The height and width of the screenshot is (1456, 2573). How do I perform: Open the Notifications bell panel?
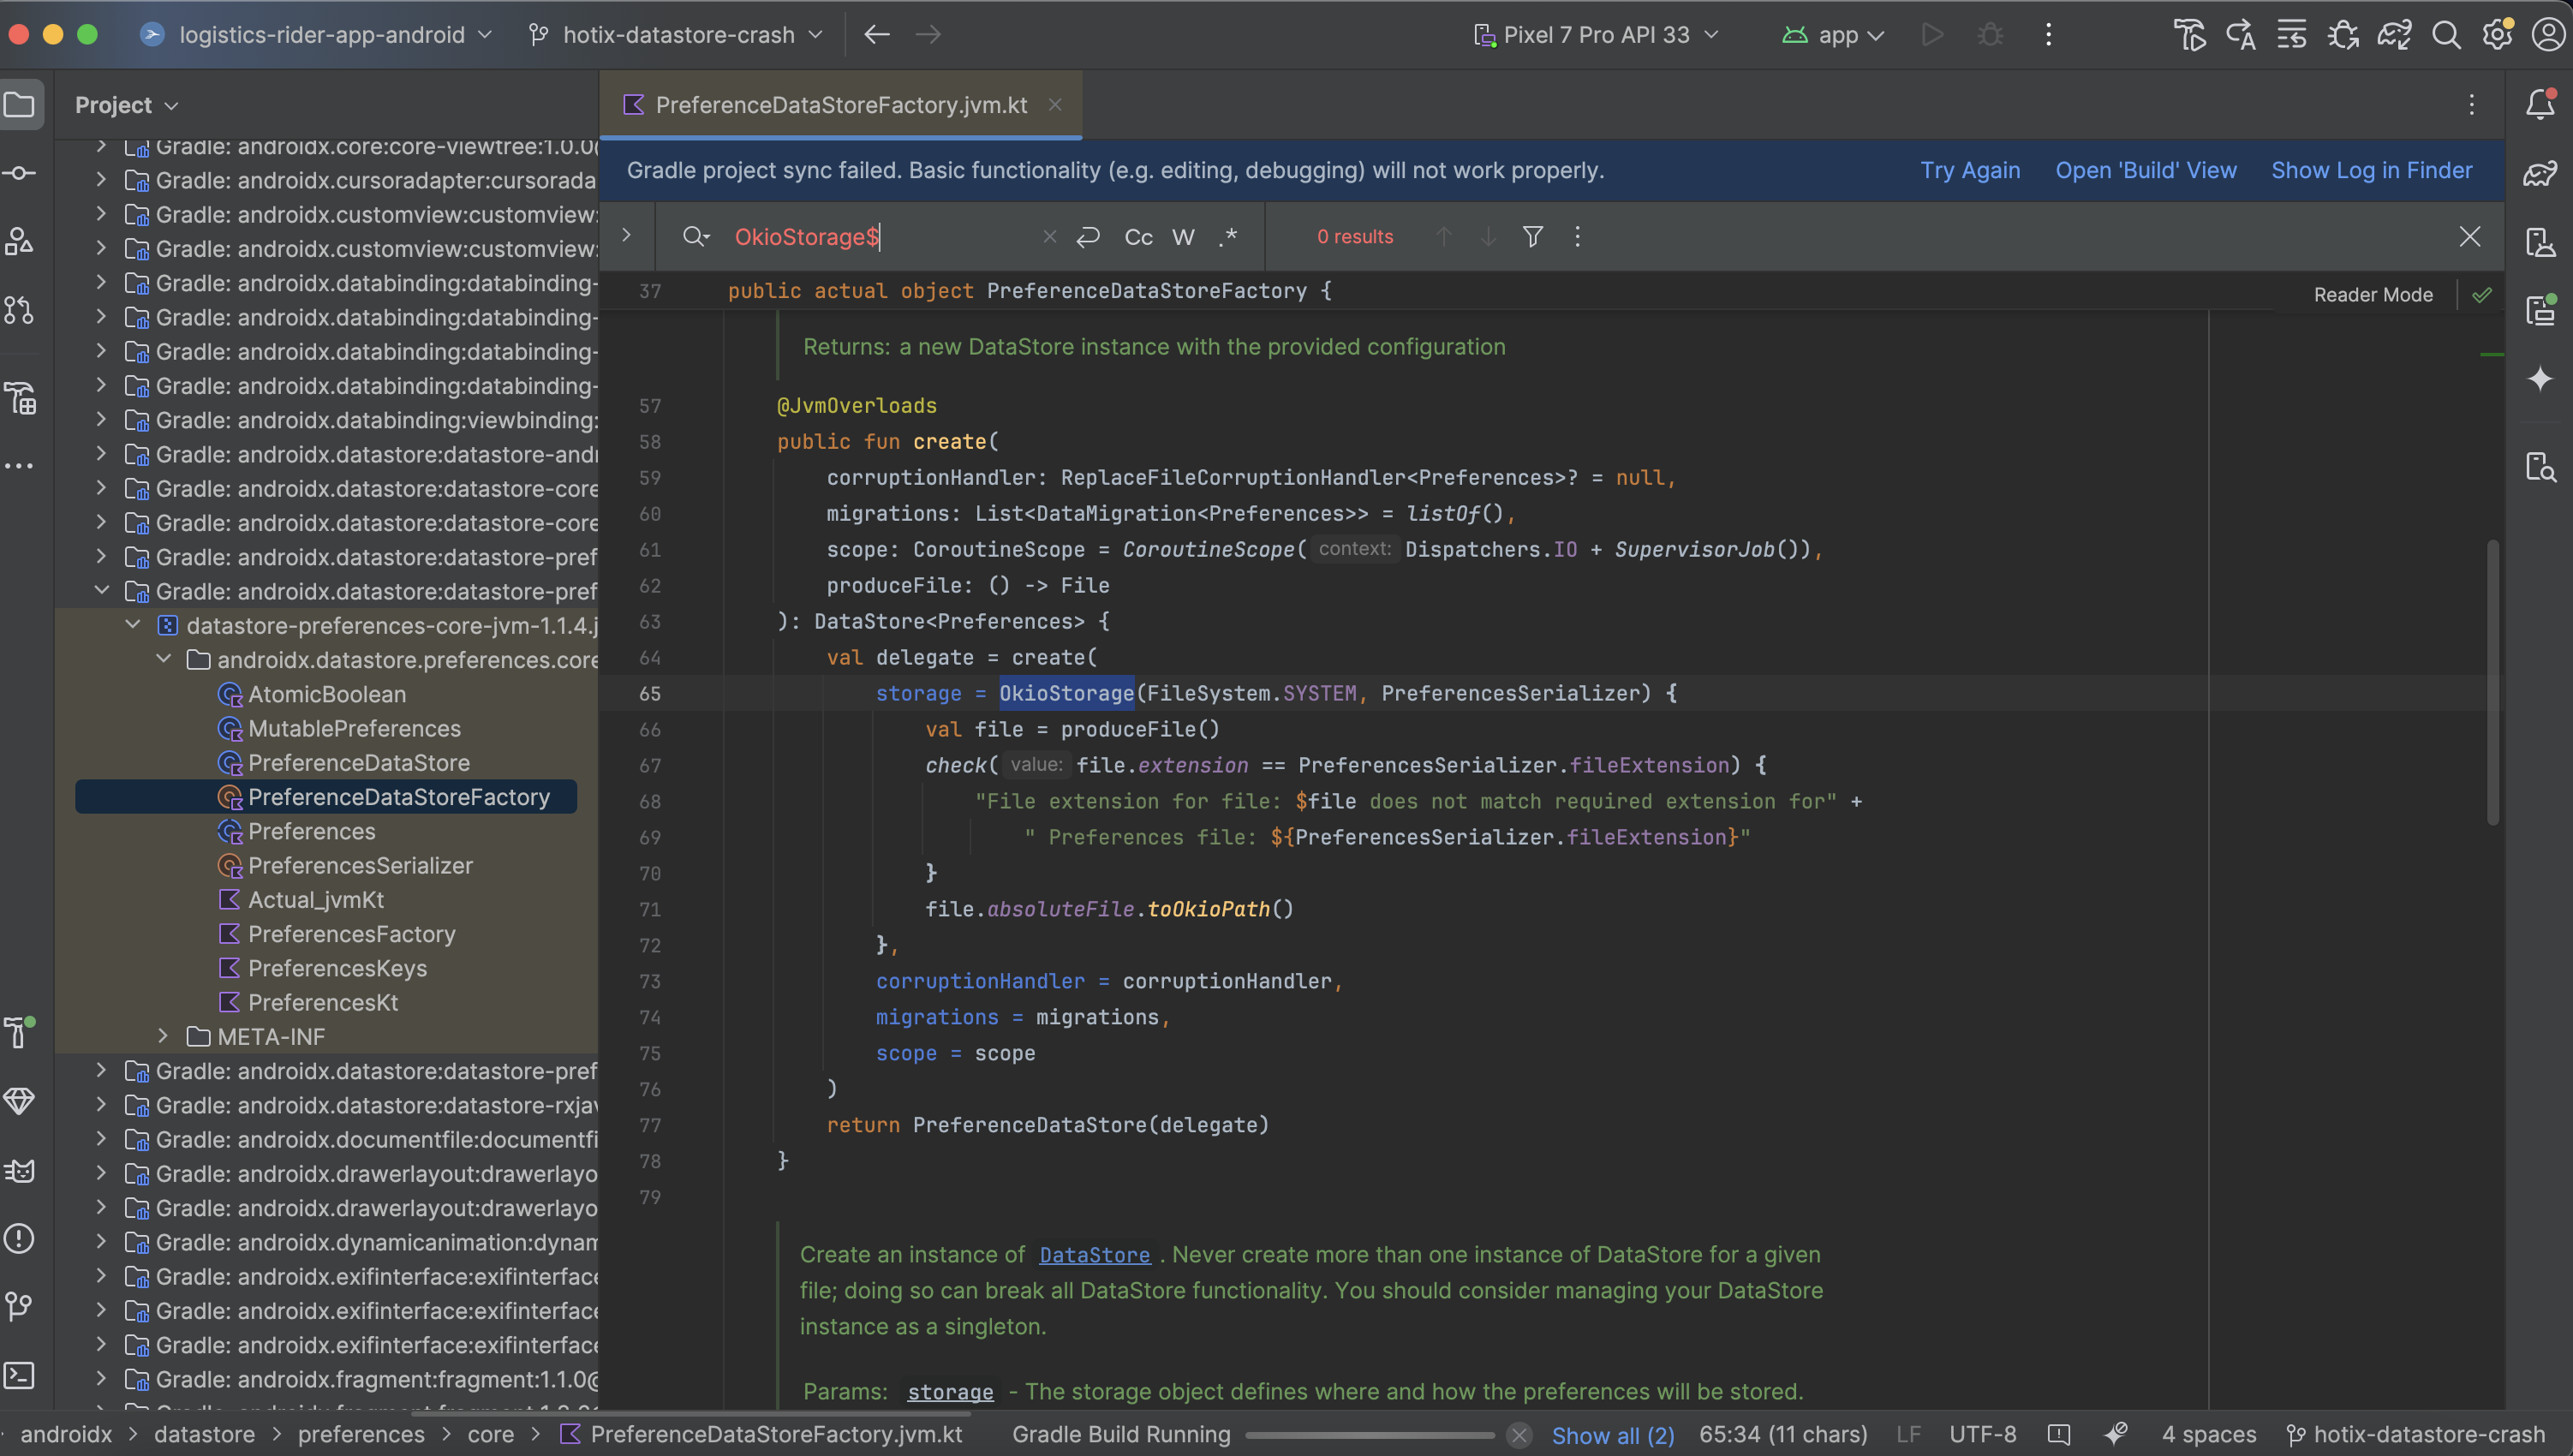coord(2539,104)
